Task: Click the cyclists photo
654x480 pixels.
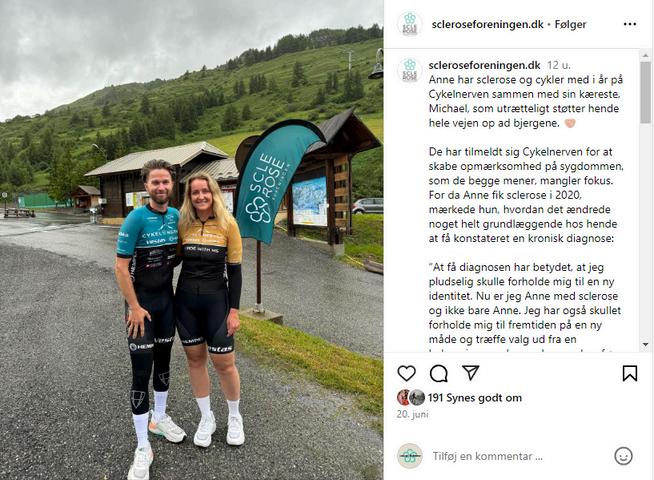Action: click(191, 240)
